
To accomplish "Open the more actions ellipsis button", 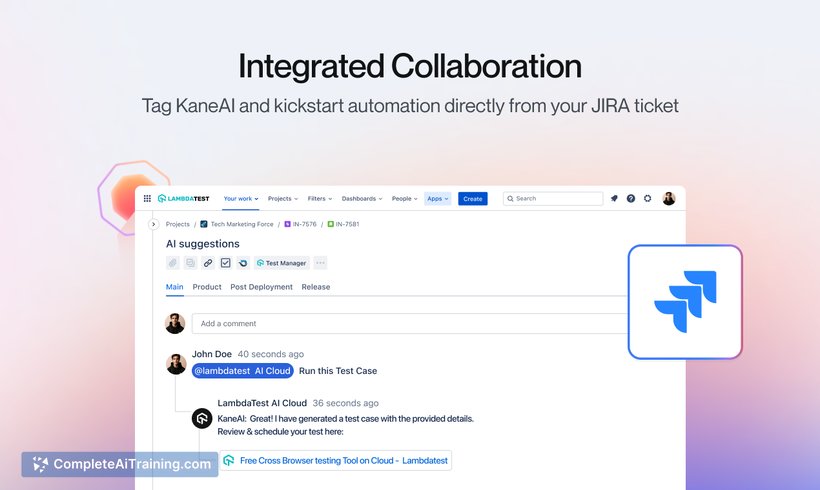I will [320, 263].
